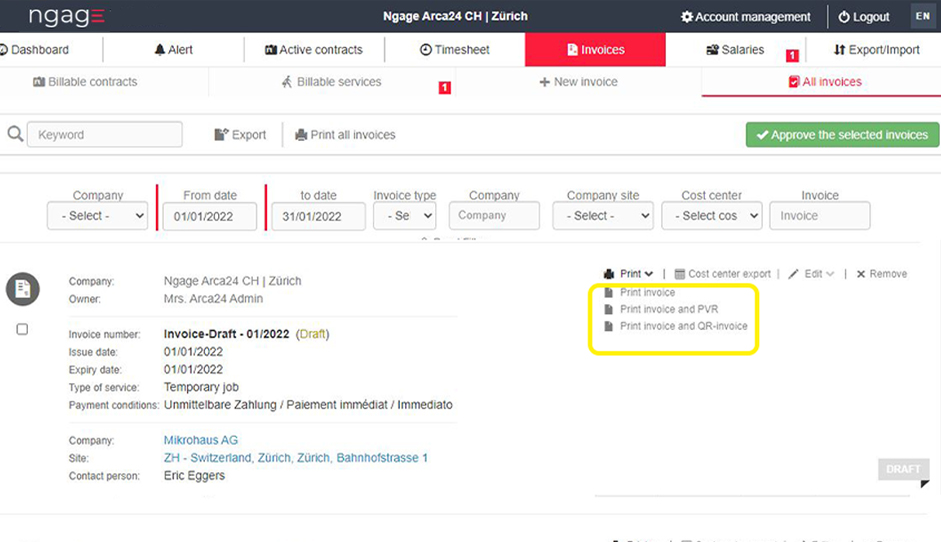Click the Keyword search field

(105, 135)
